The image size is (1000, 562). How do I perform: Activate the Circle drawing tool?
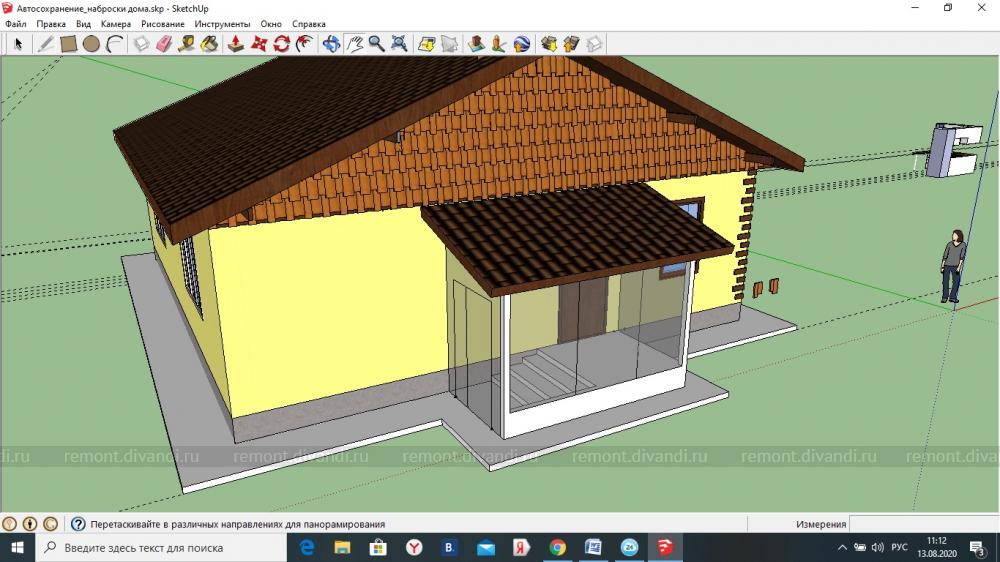(x=91, y=43)
